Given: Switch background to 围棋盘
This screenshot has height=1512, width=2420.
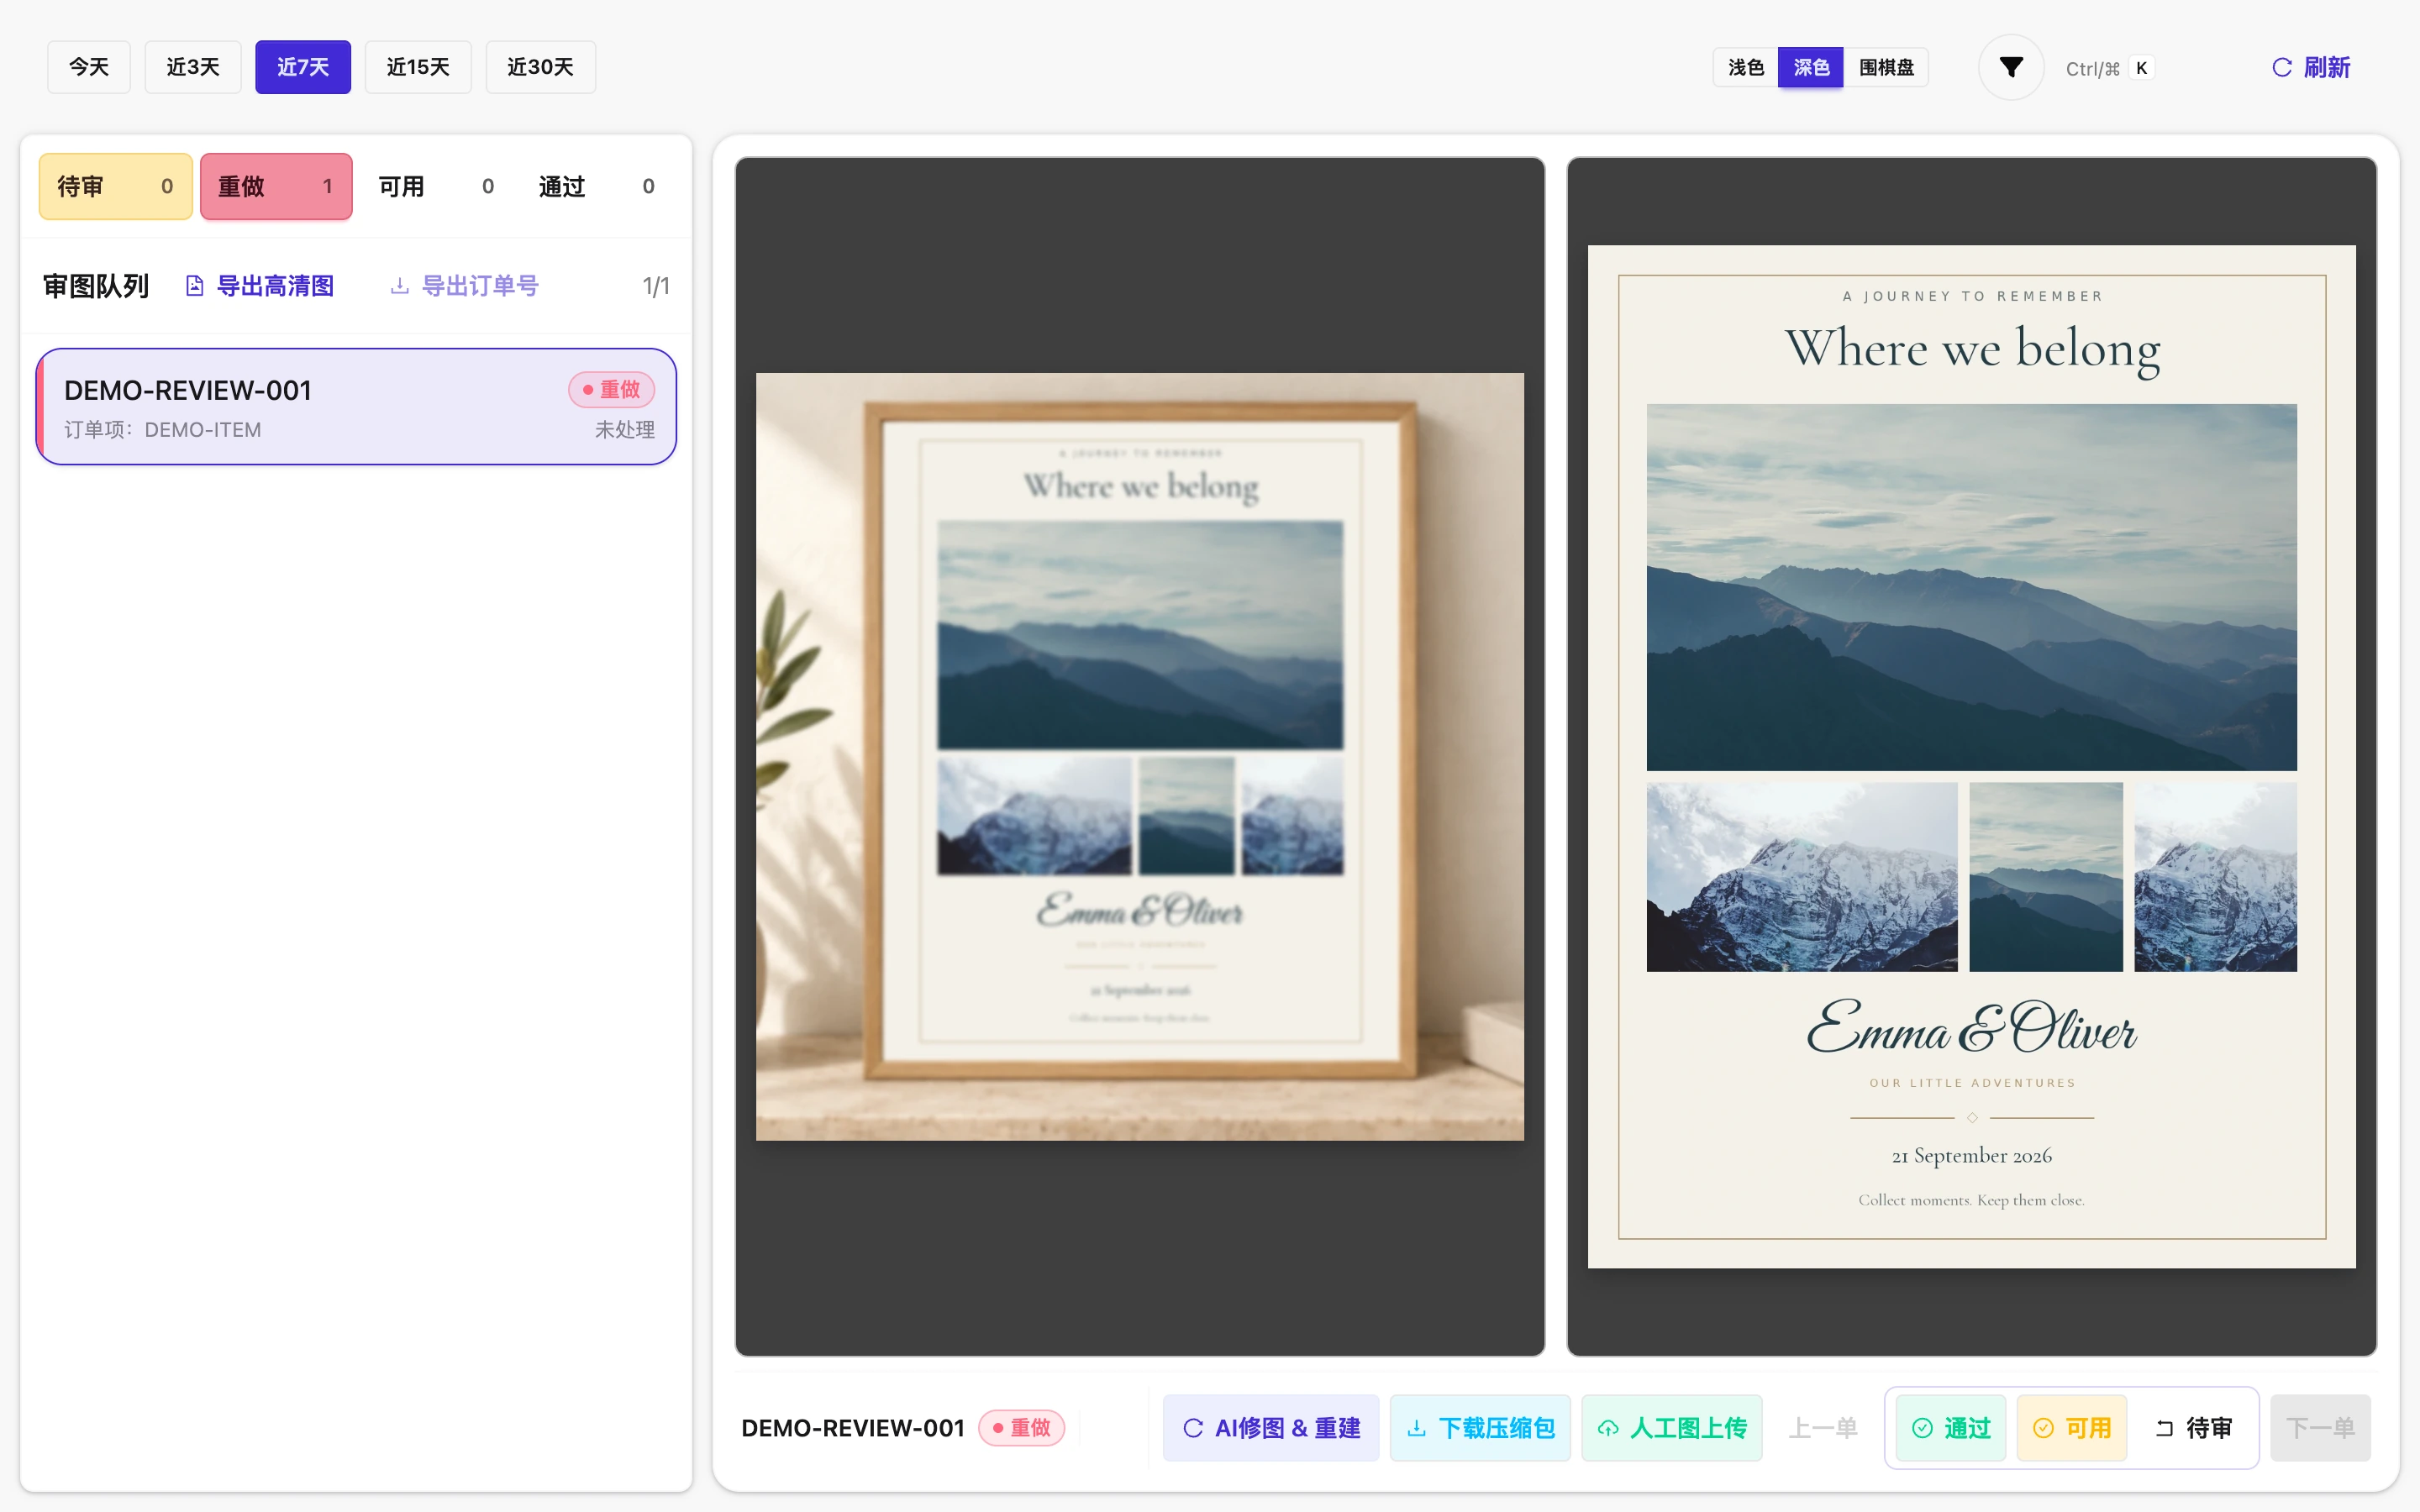Looking at the screenshot, I should click(x=1886, y=67).
